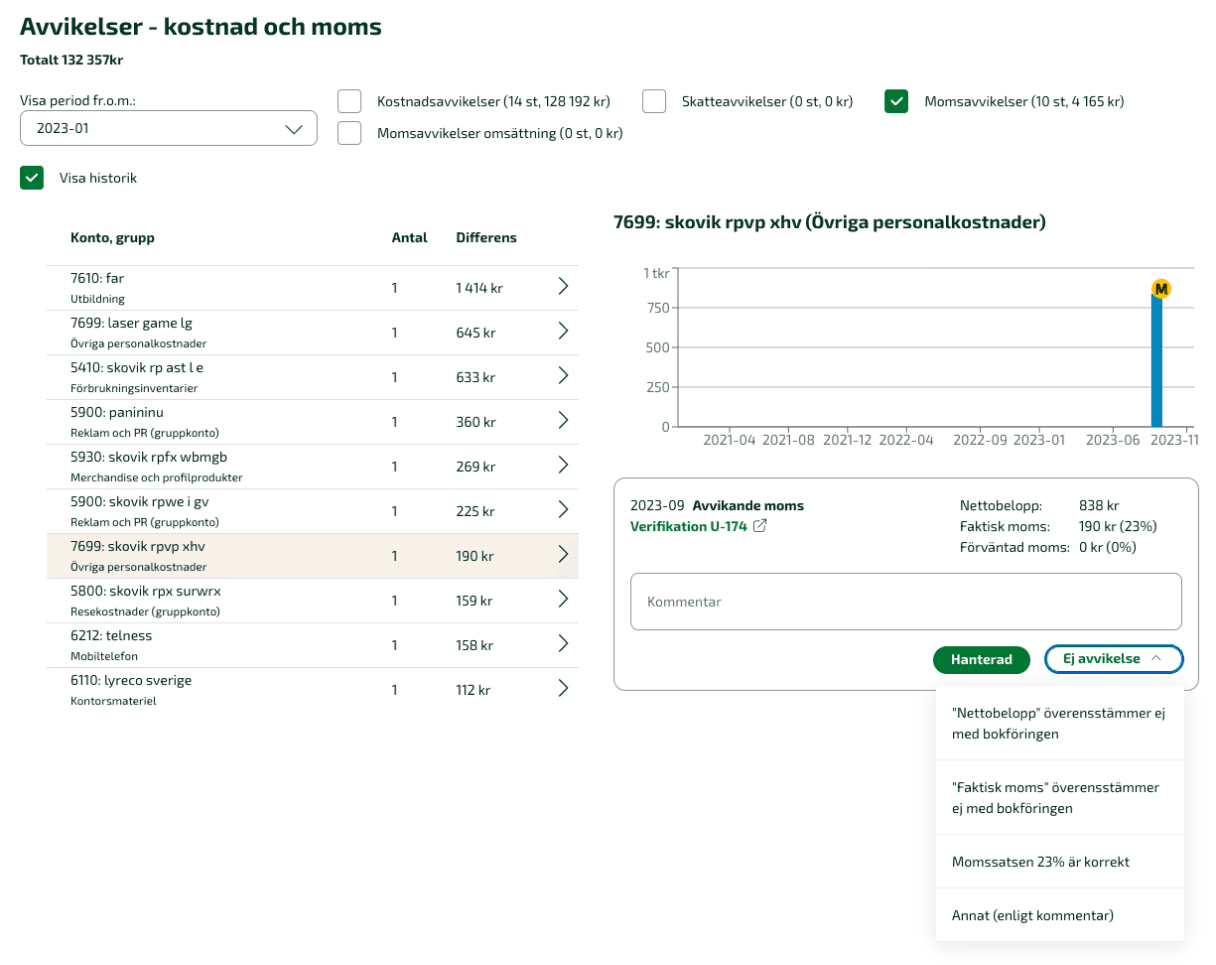Collapse the Ej avvikelse dropdown button
The image size is (1216, 965).
[x=1114, y=659]
